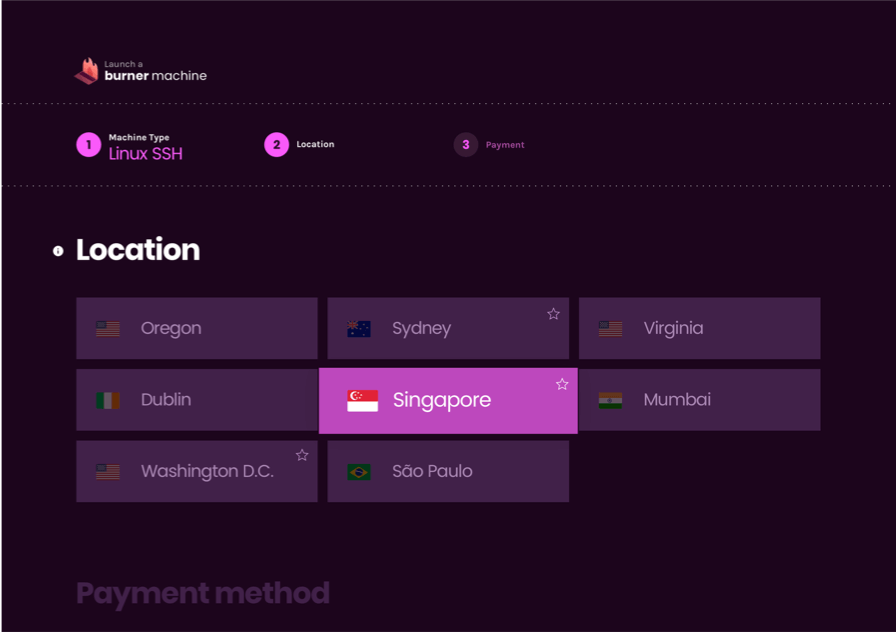Screen dimensions: 896x632
Task: Toggle the star on Sydney location
Action: click(x=553, y=314)
